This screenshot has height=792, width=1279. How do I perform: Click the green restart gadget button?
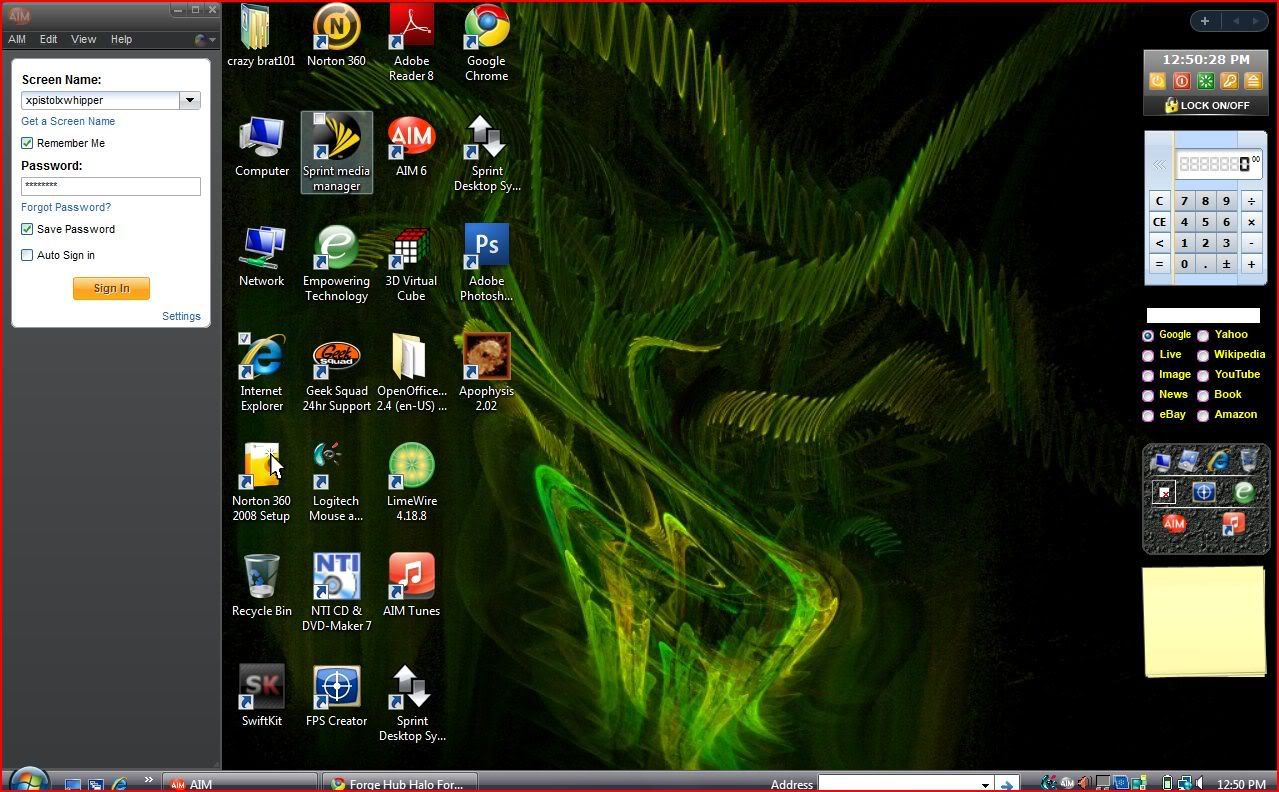pos(1206,81)
